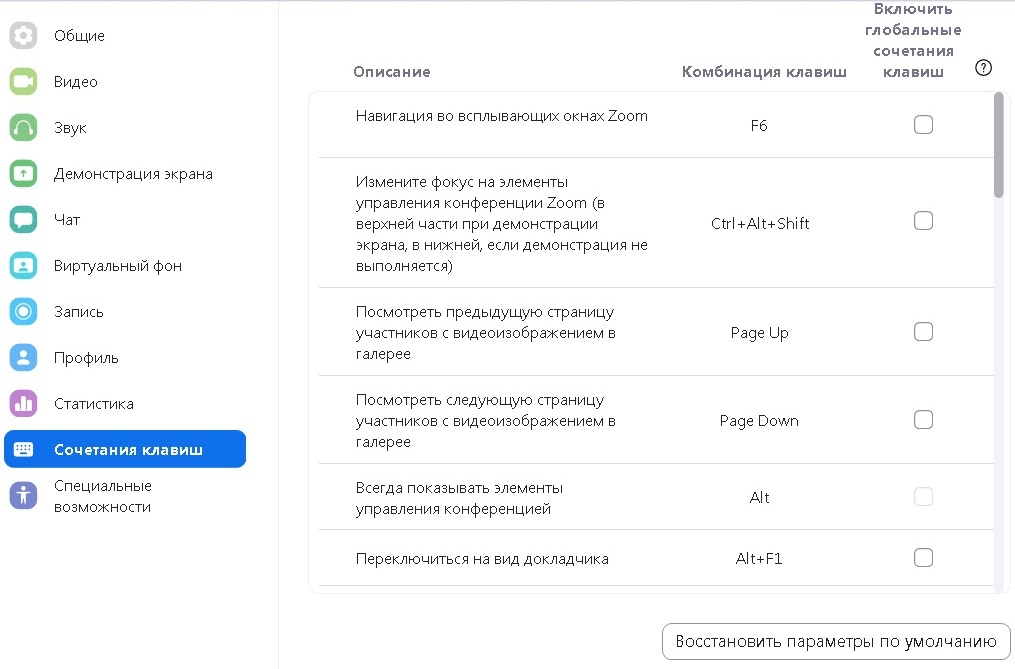Click the keyboard shortcuts icon
The width and height of the screenshot is (1015, 669).
click(23, 449)
